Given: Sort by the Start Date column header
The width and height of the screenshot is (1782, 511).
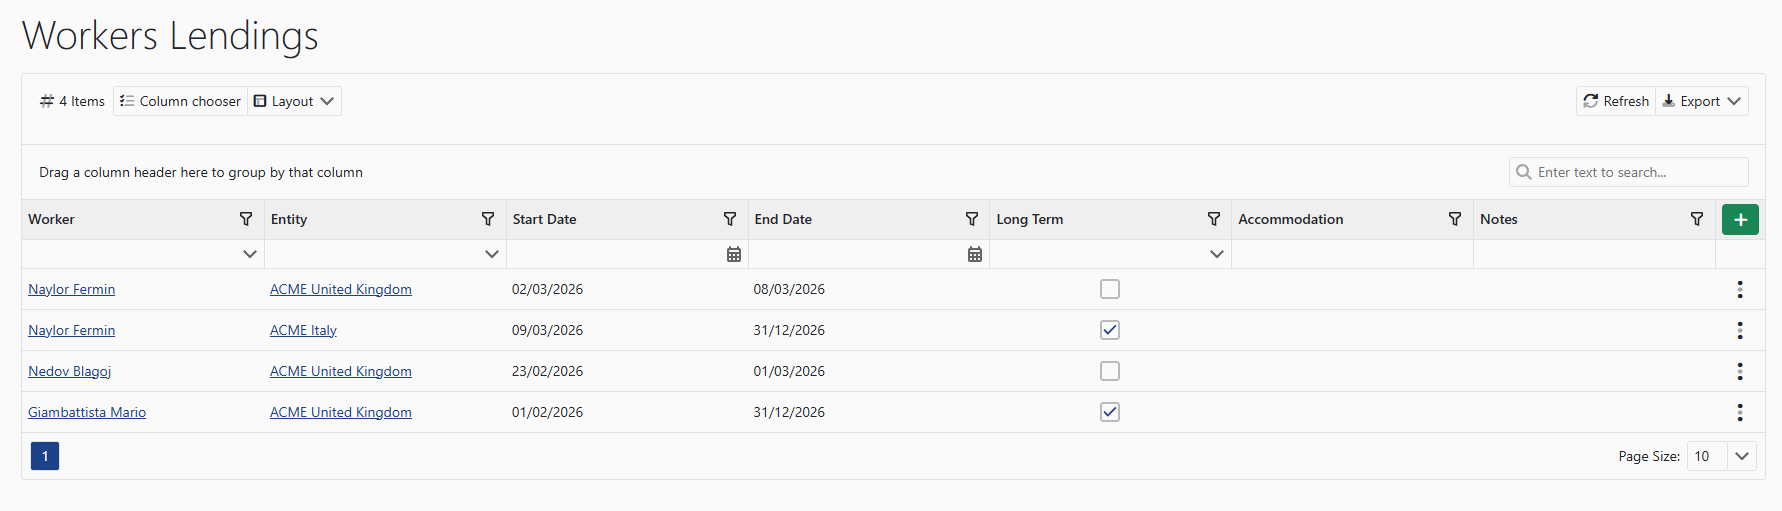Looking at the screenshot, I should [545, 219].
